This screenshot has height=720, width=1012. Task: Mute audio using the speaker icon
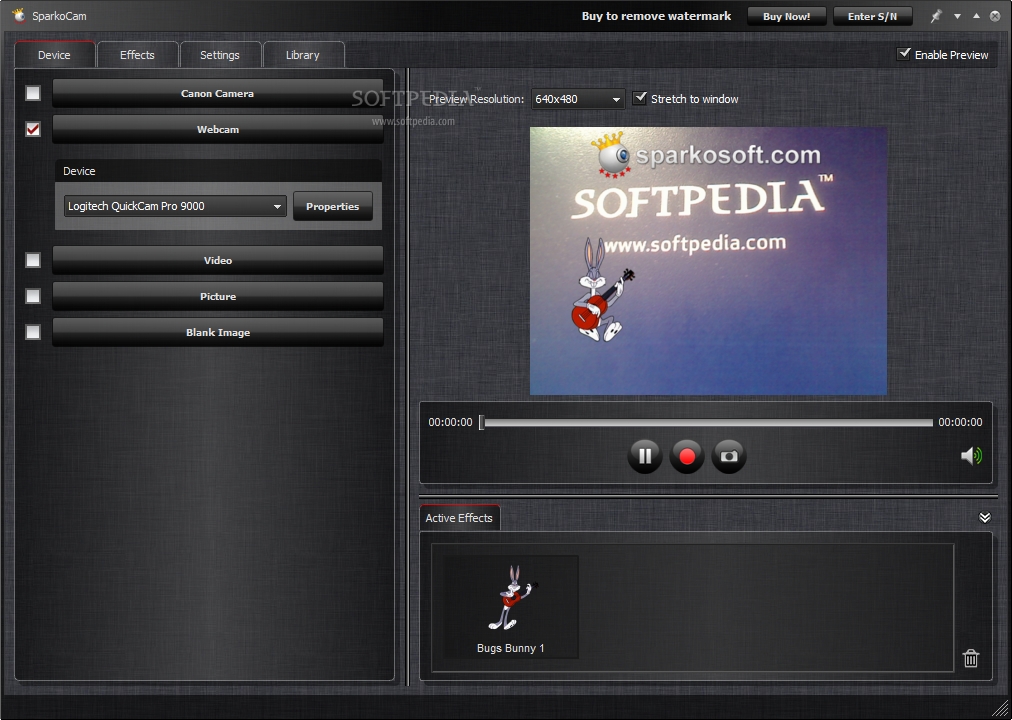pyautogui.click(x=970, y=456)
